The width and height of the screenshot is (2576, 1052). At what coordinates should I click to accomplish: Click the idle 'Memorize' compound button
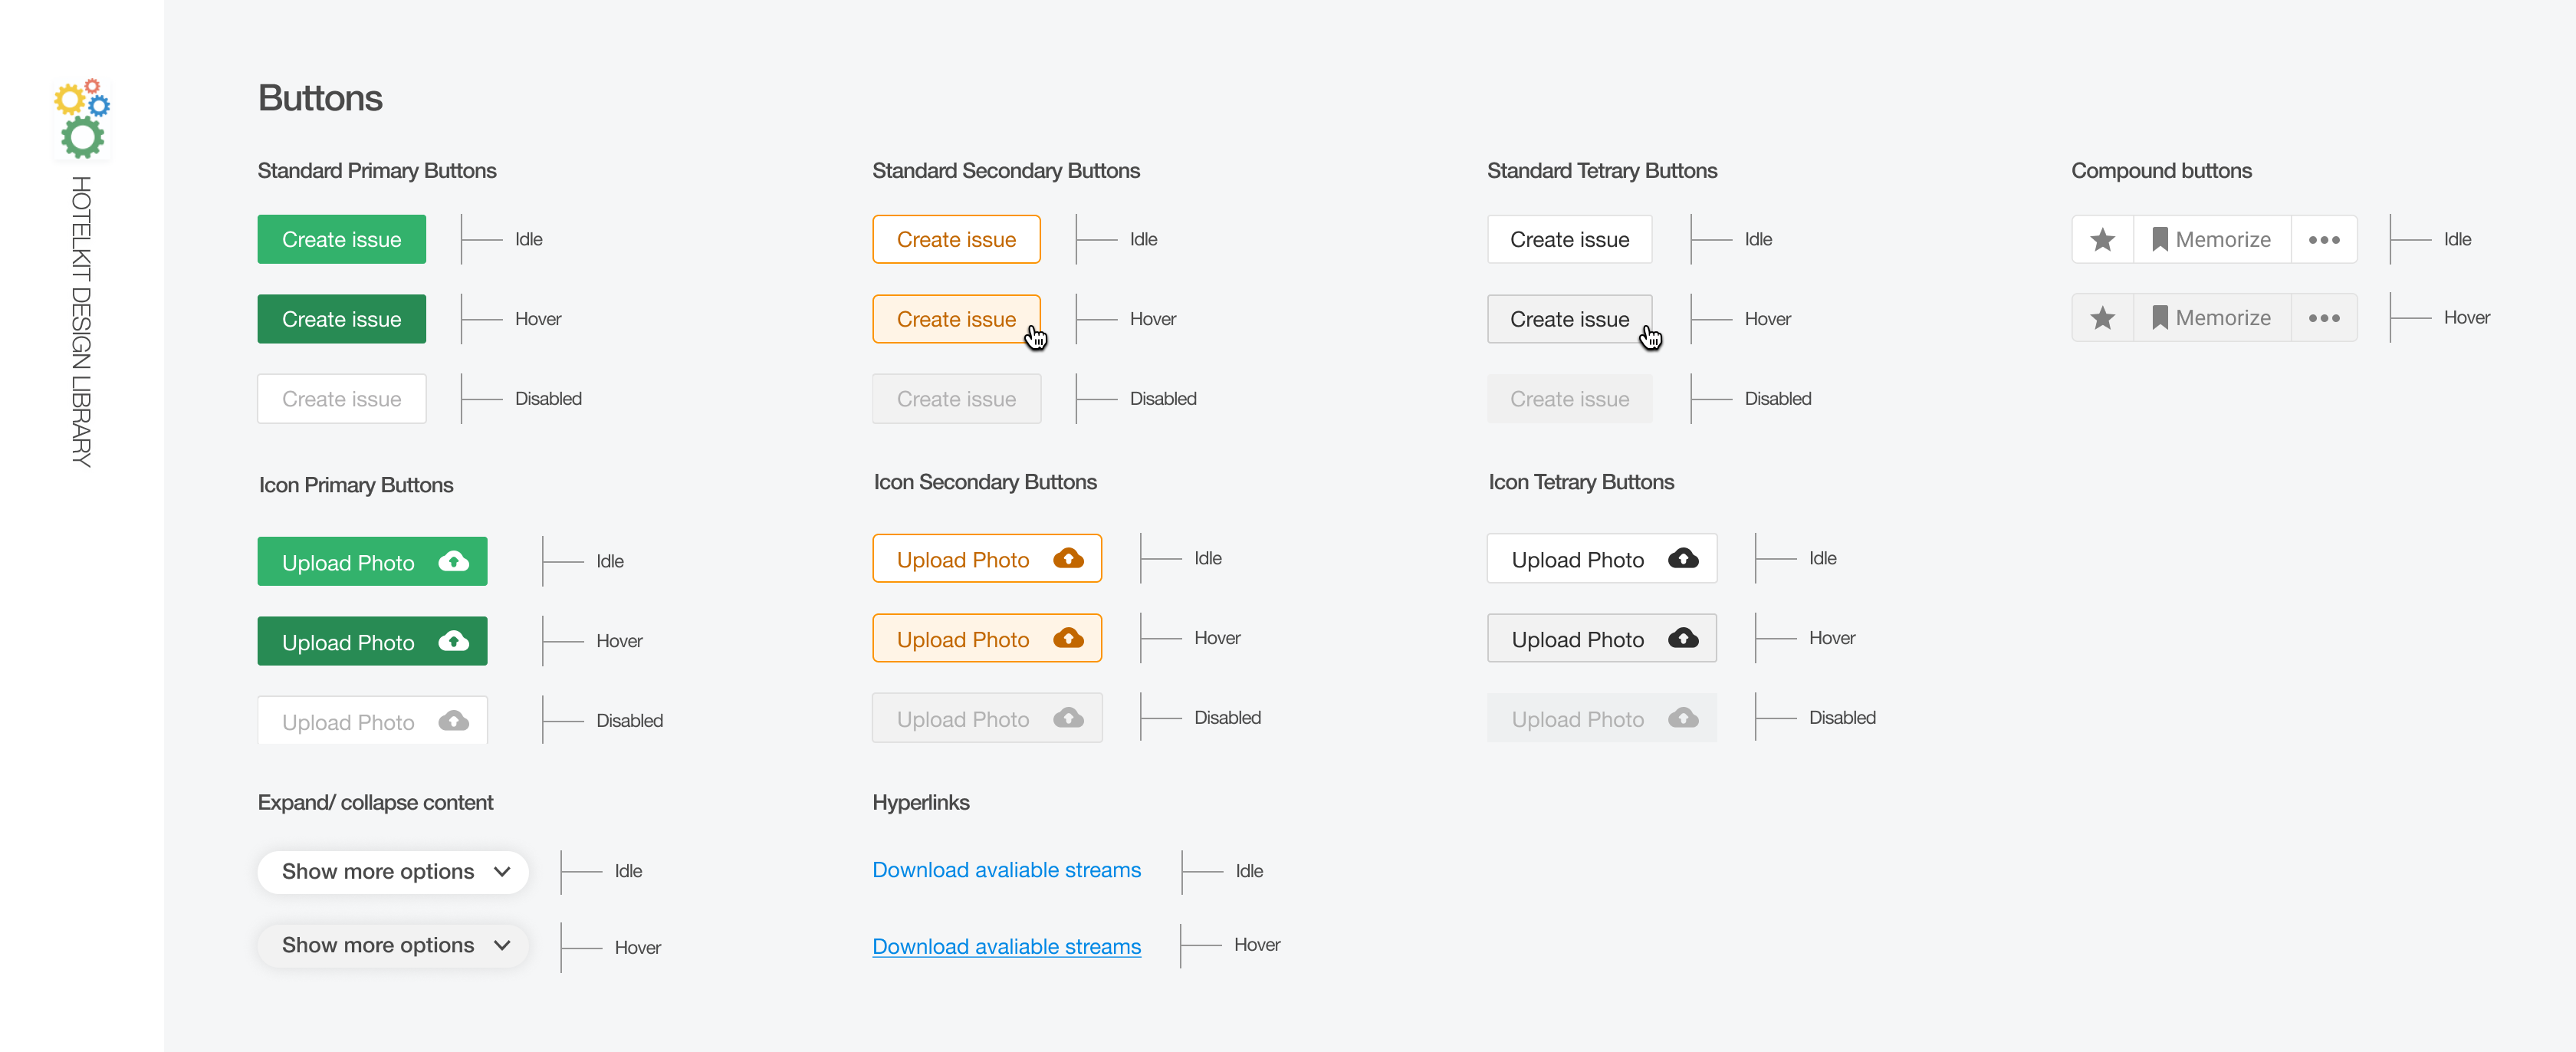(x=2211, y=240)
